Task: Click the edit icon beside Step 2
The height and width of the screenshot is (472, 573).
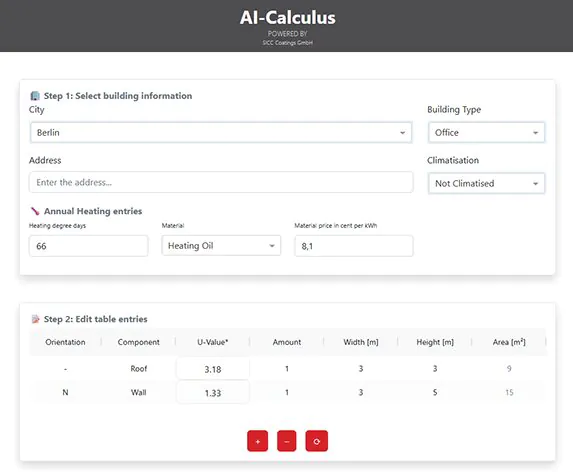Action: (x=35, y=319)
